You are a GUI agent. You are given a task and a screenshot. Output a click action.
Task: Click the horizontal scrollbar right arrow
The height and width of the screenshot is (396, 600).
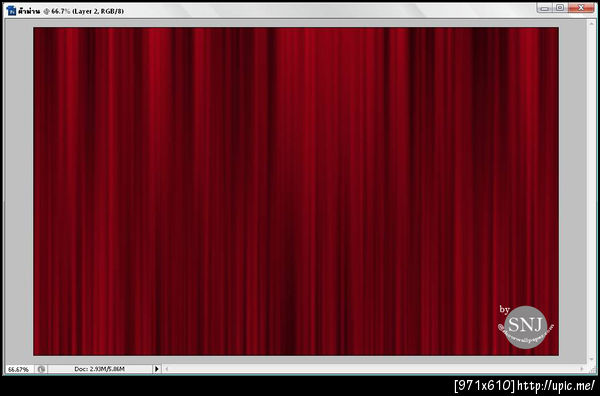click(x=582, y=369)
